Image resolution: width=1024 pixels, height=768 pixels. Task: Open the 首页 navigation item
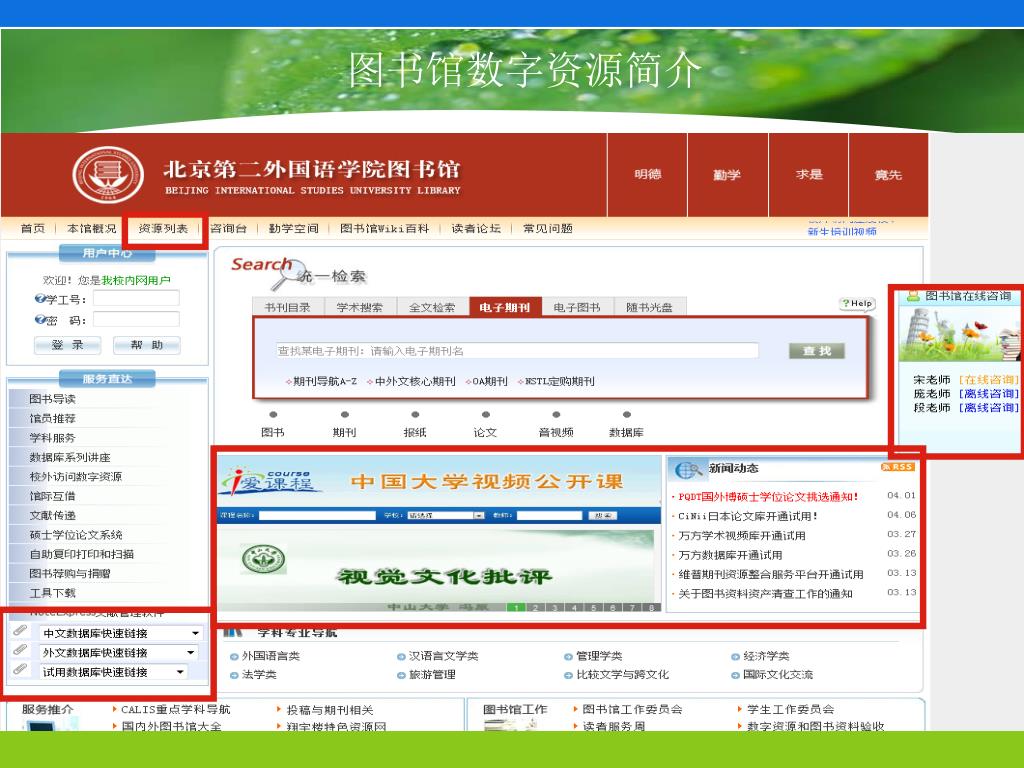(33, 229)
